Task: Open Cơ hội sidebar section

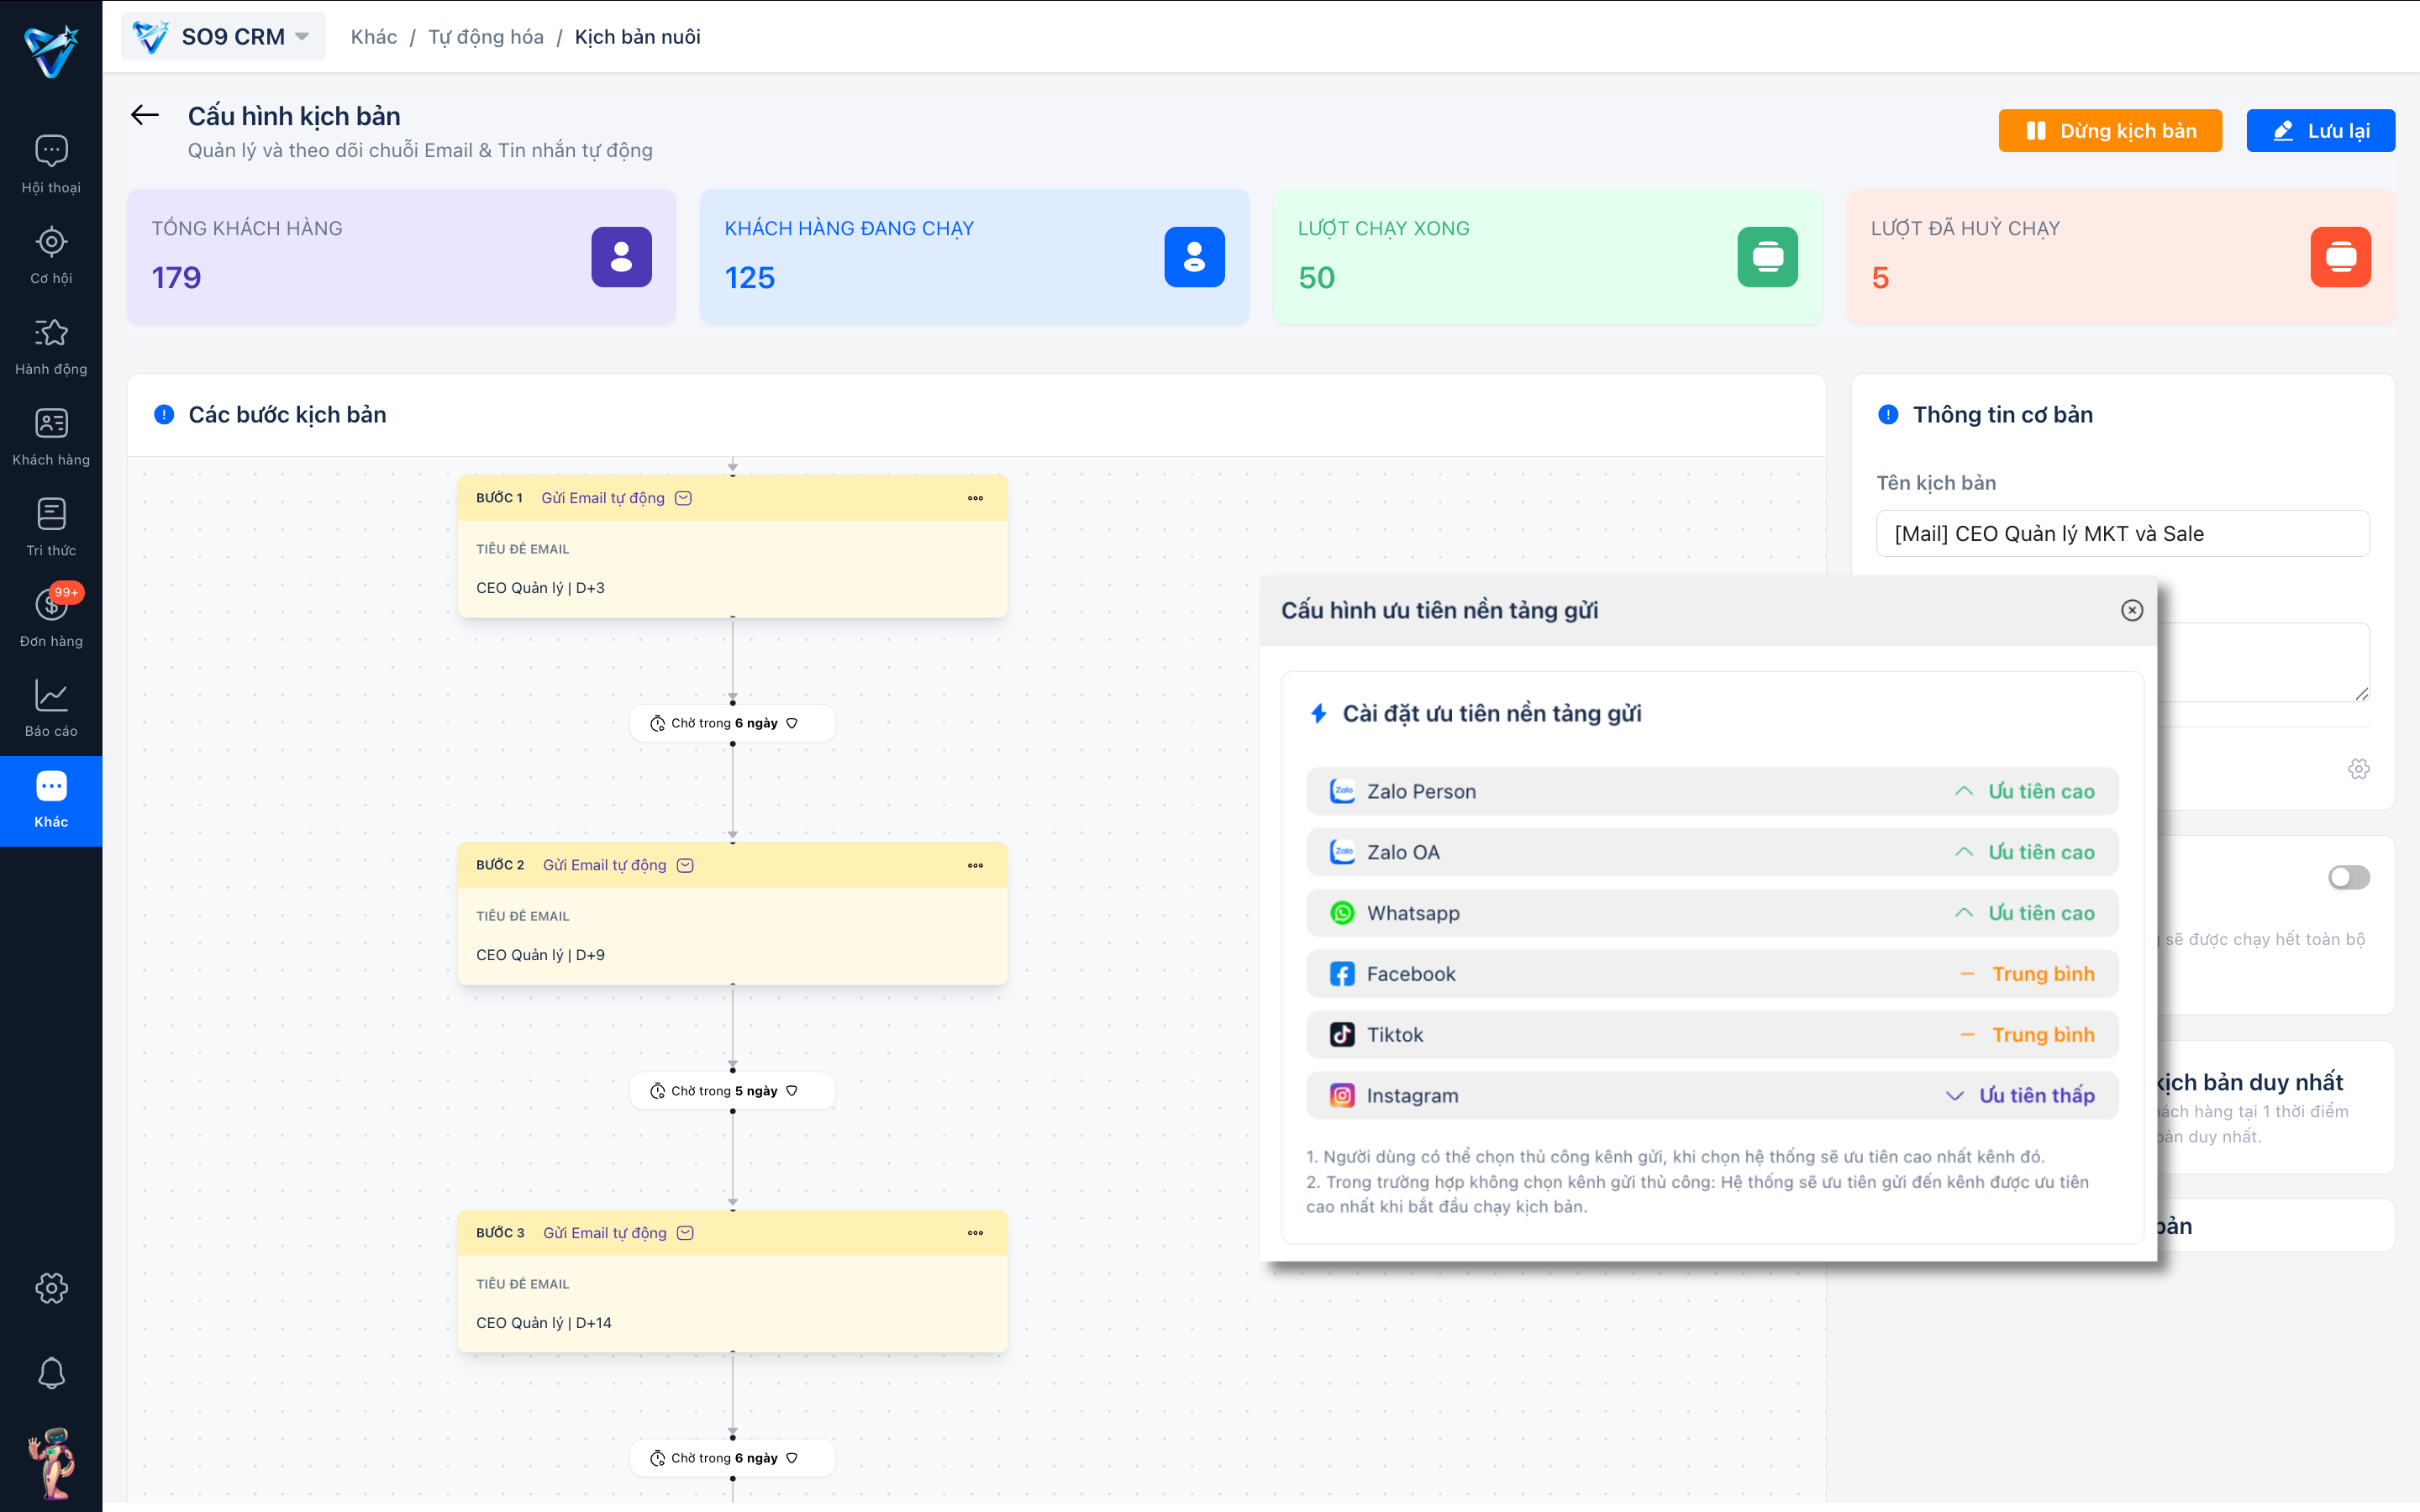Action: click(x=51, y=256)
